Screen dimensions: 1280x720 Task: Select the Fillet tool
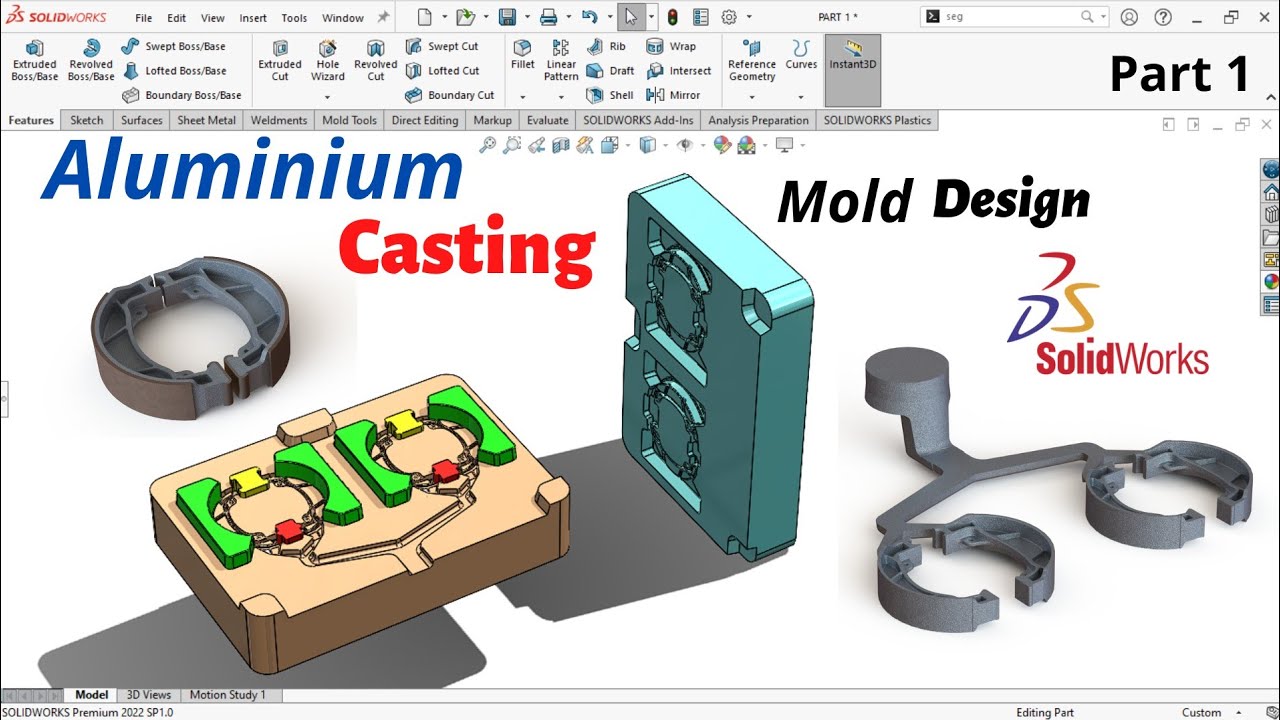(522, 55)
